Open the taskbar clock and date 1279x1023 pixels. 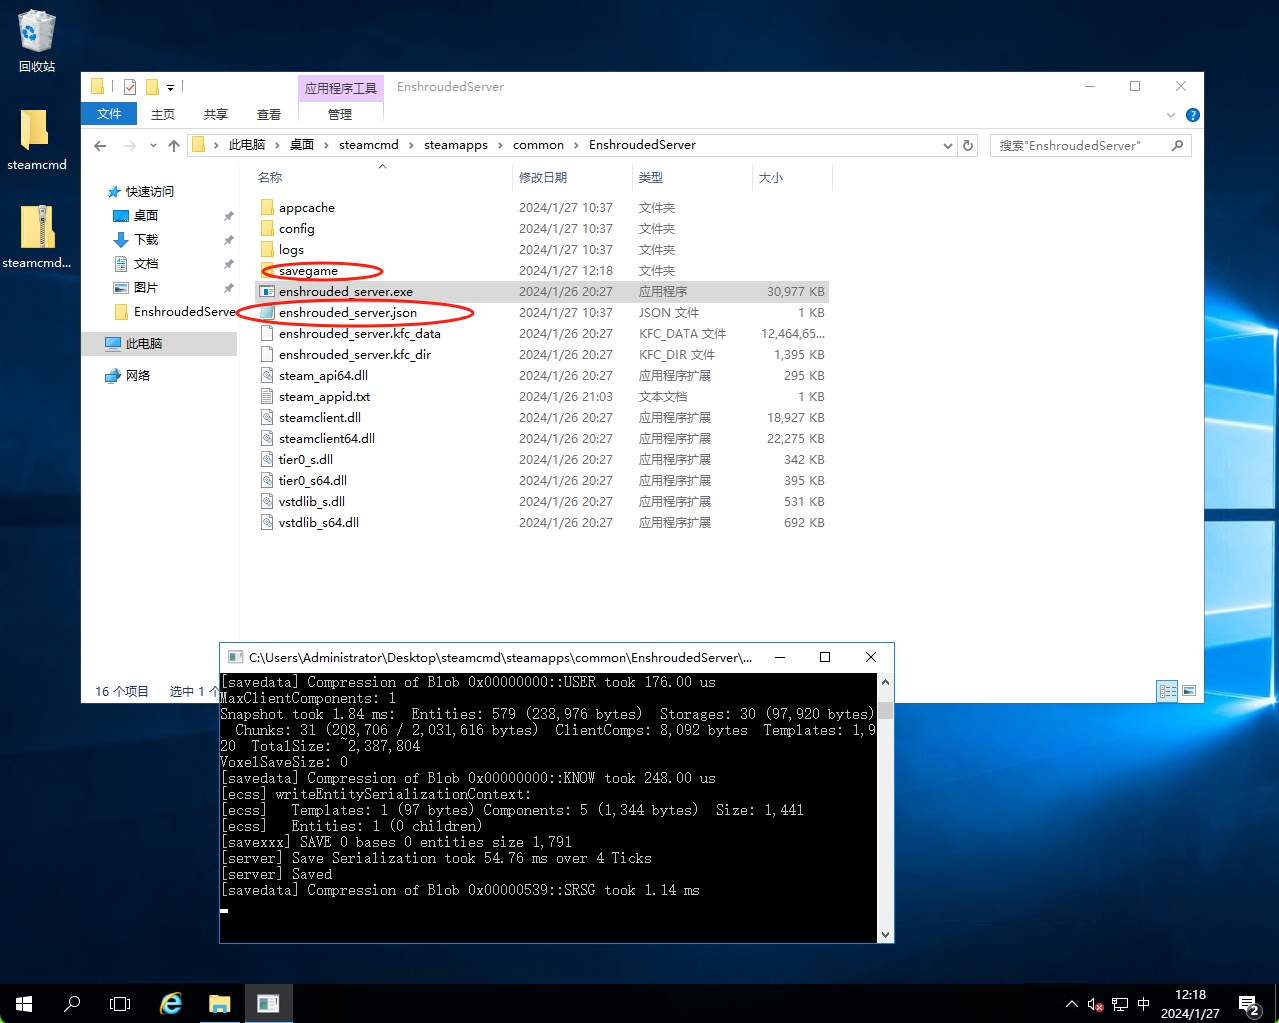point(1190,1004)
